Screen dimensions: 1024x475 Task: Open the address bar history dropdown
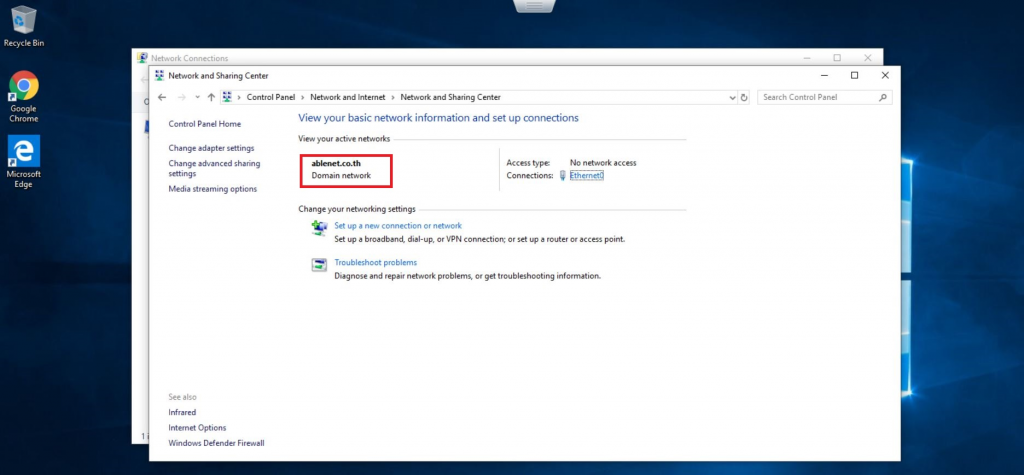tap(731, 97)
